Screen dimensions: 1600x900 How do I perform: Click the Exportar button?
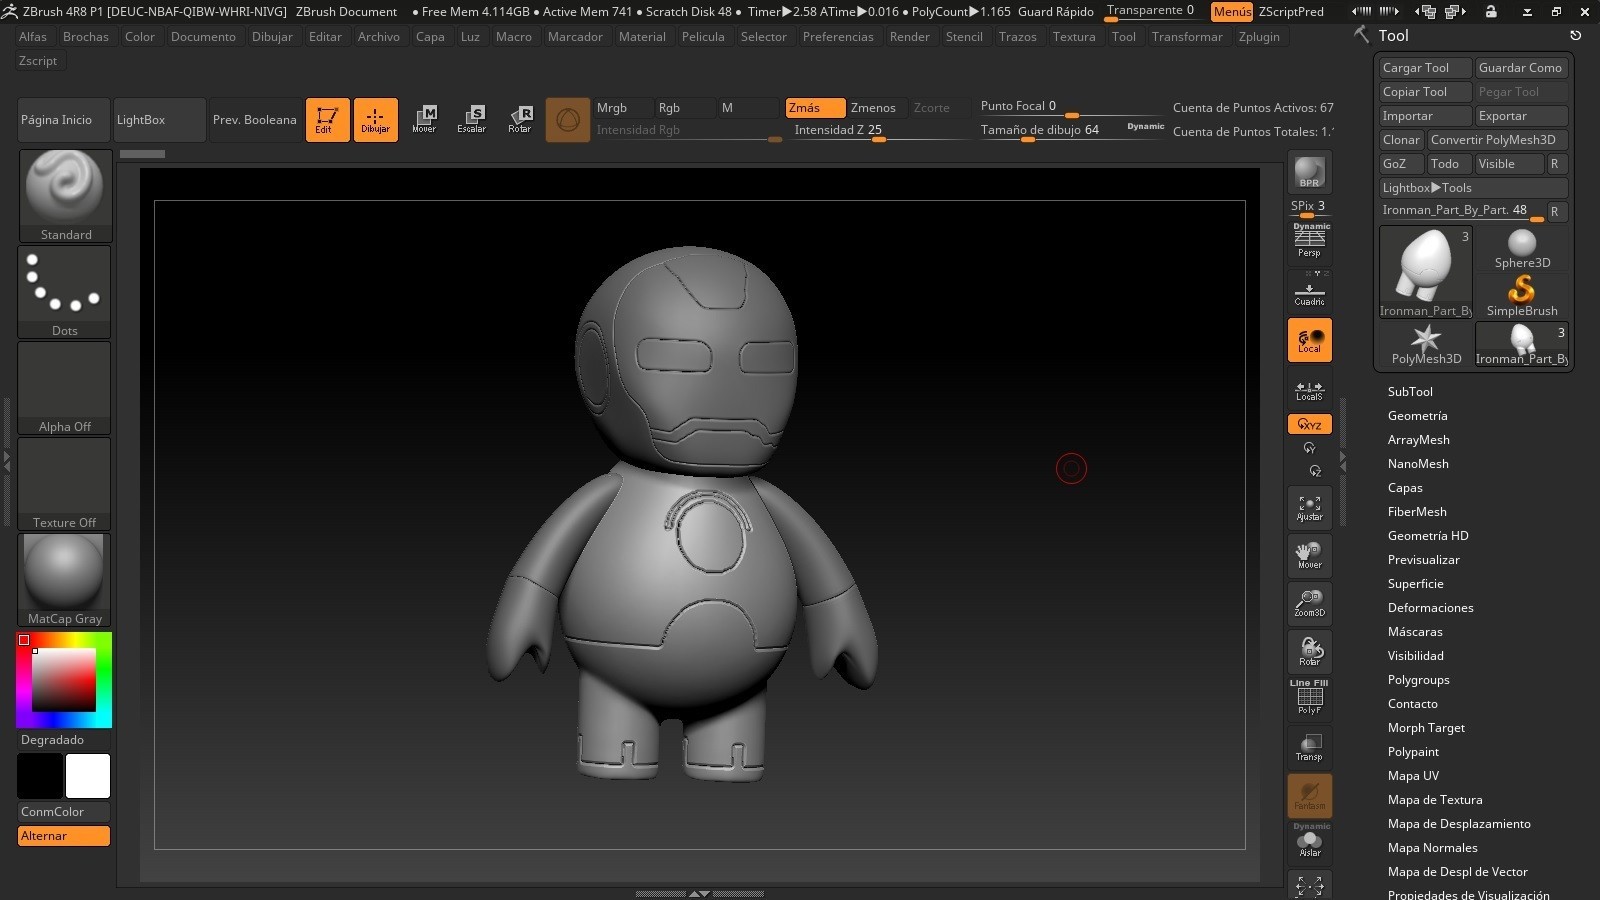tap(1521, 116)
